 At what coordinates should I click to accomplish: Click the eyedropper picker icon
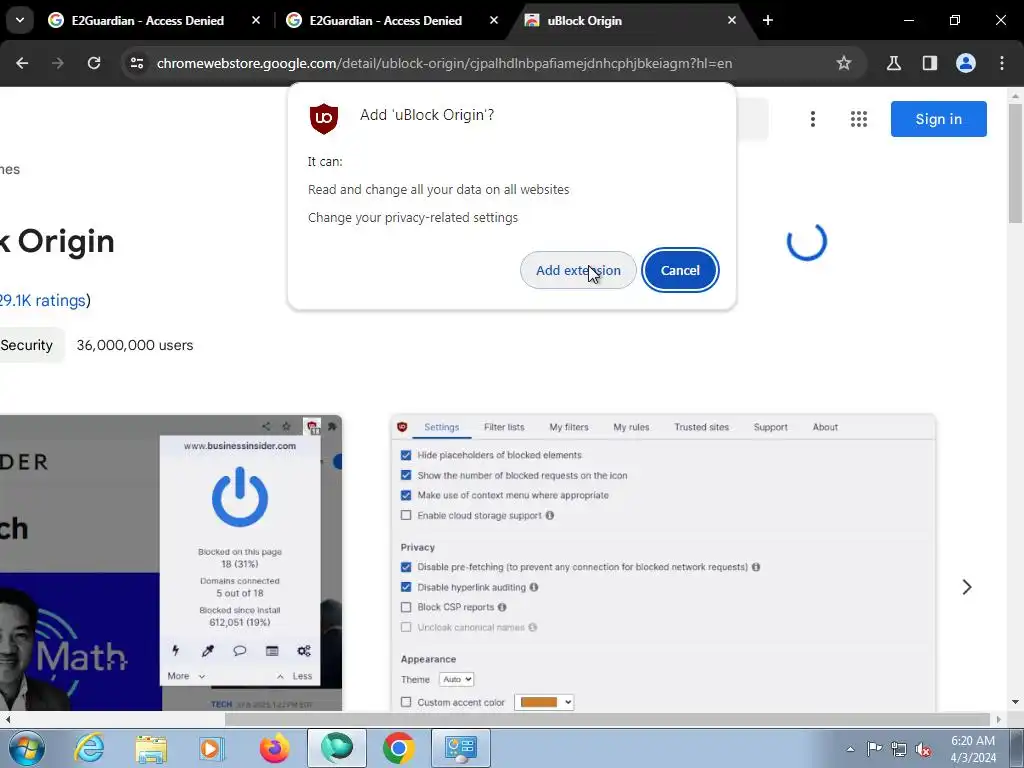click(x=208, y=650)
